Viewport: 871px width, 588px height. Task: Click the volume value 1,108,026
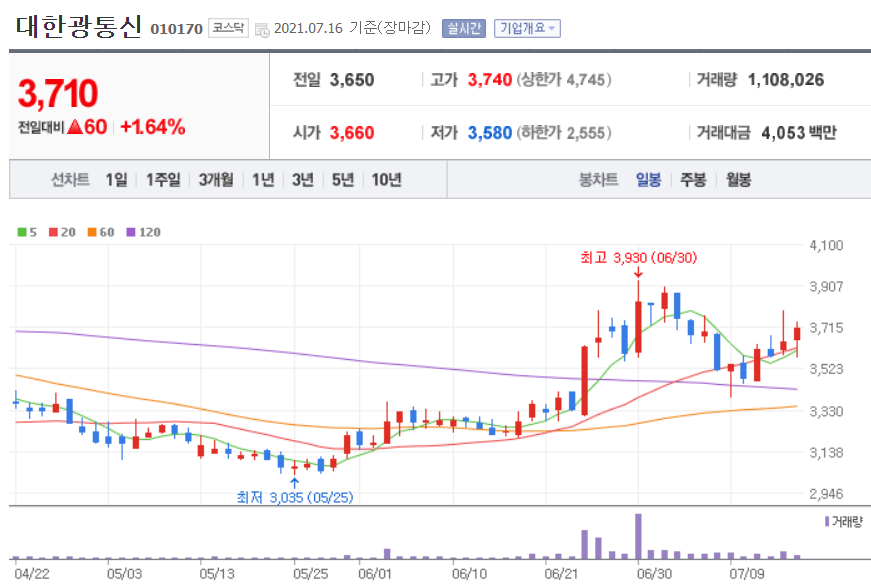(x=786, y=80)
